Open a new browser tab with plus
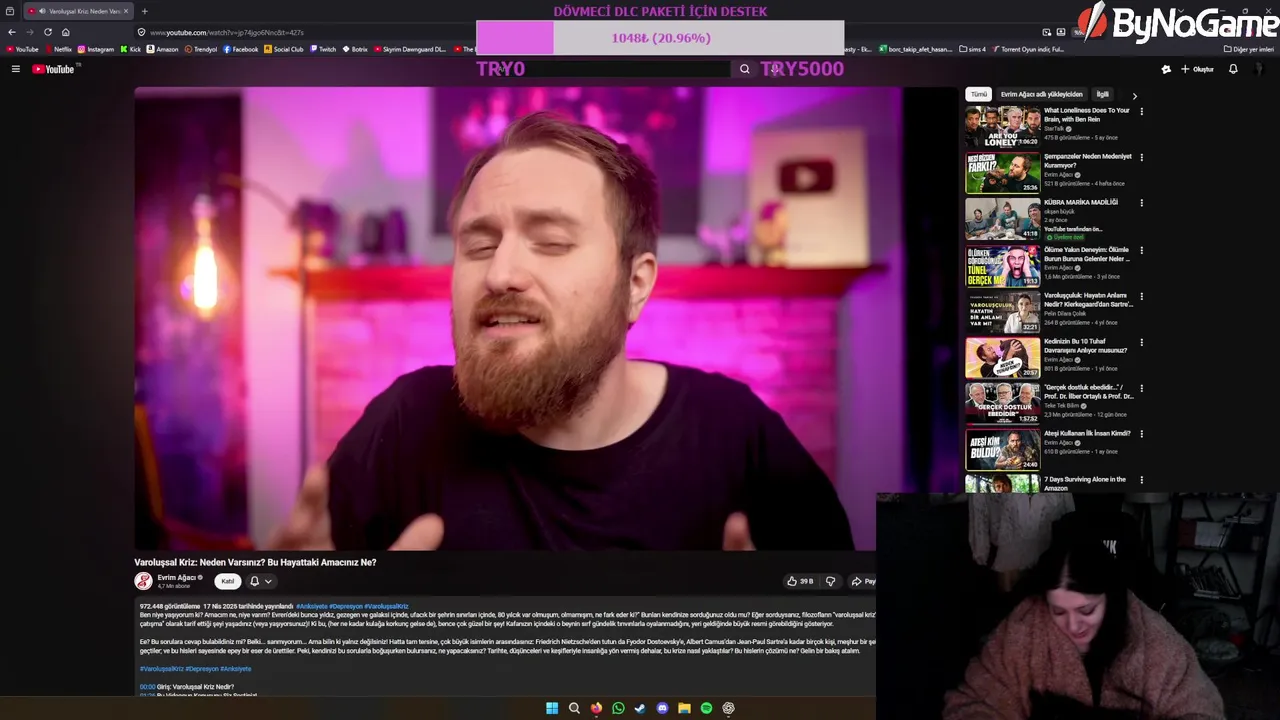 144,11
